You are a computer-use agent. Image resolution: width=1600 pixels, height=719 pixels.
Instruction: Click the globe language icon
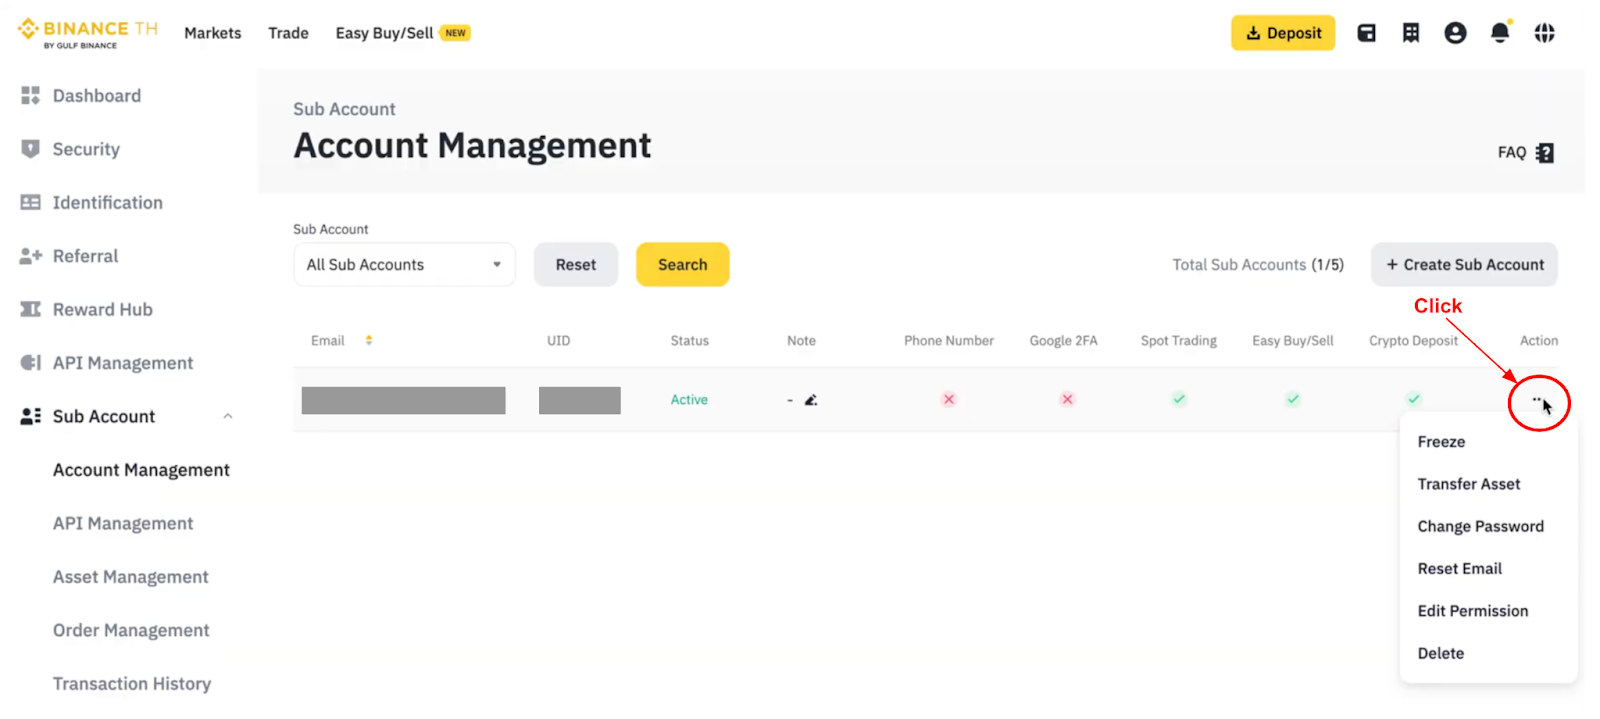click(1545, 33)
